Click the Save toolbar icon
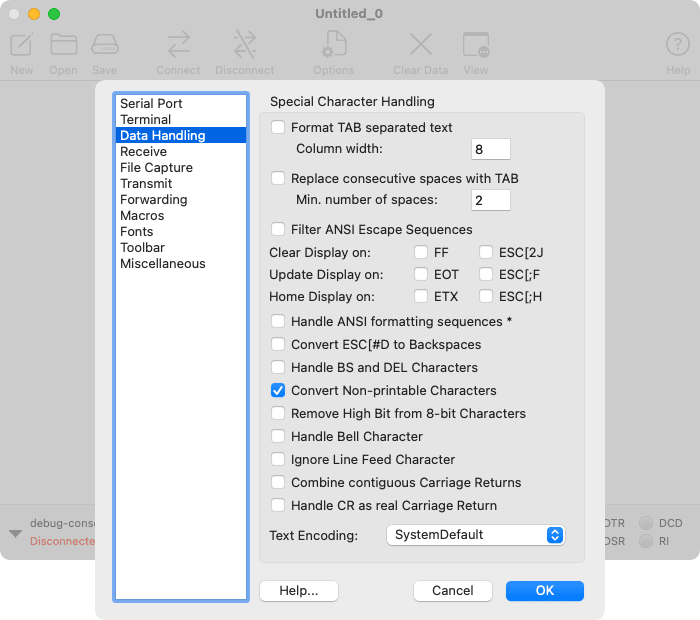The width and height of the screenshot is (700, 620). click(105, 45)
